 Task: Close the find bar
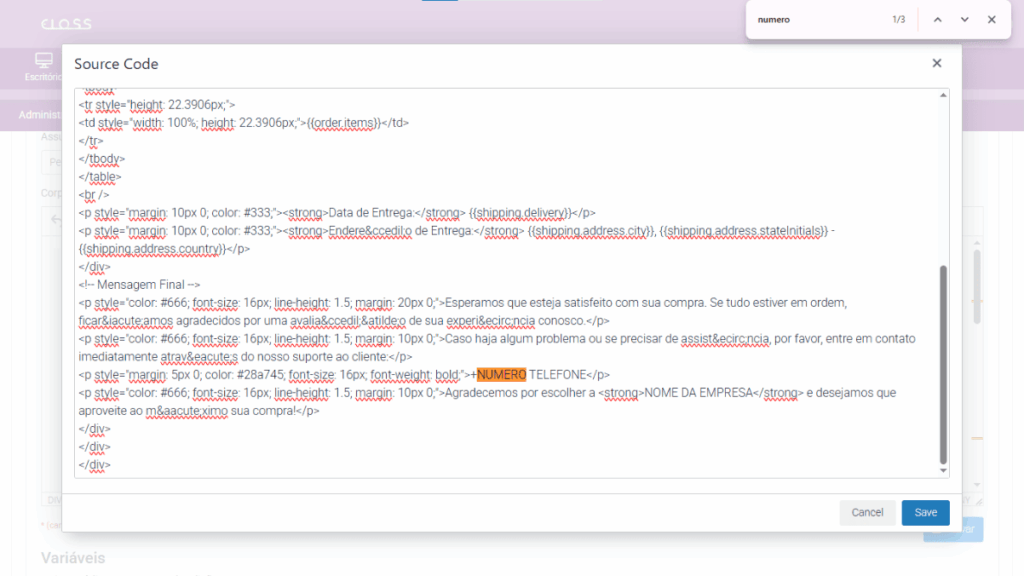coord(991,20)
